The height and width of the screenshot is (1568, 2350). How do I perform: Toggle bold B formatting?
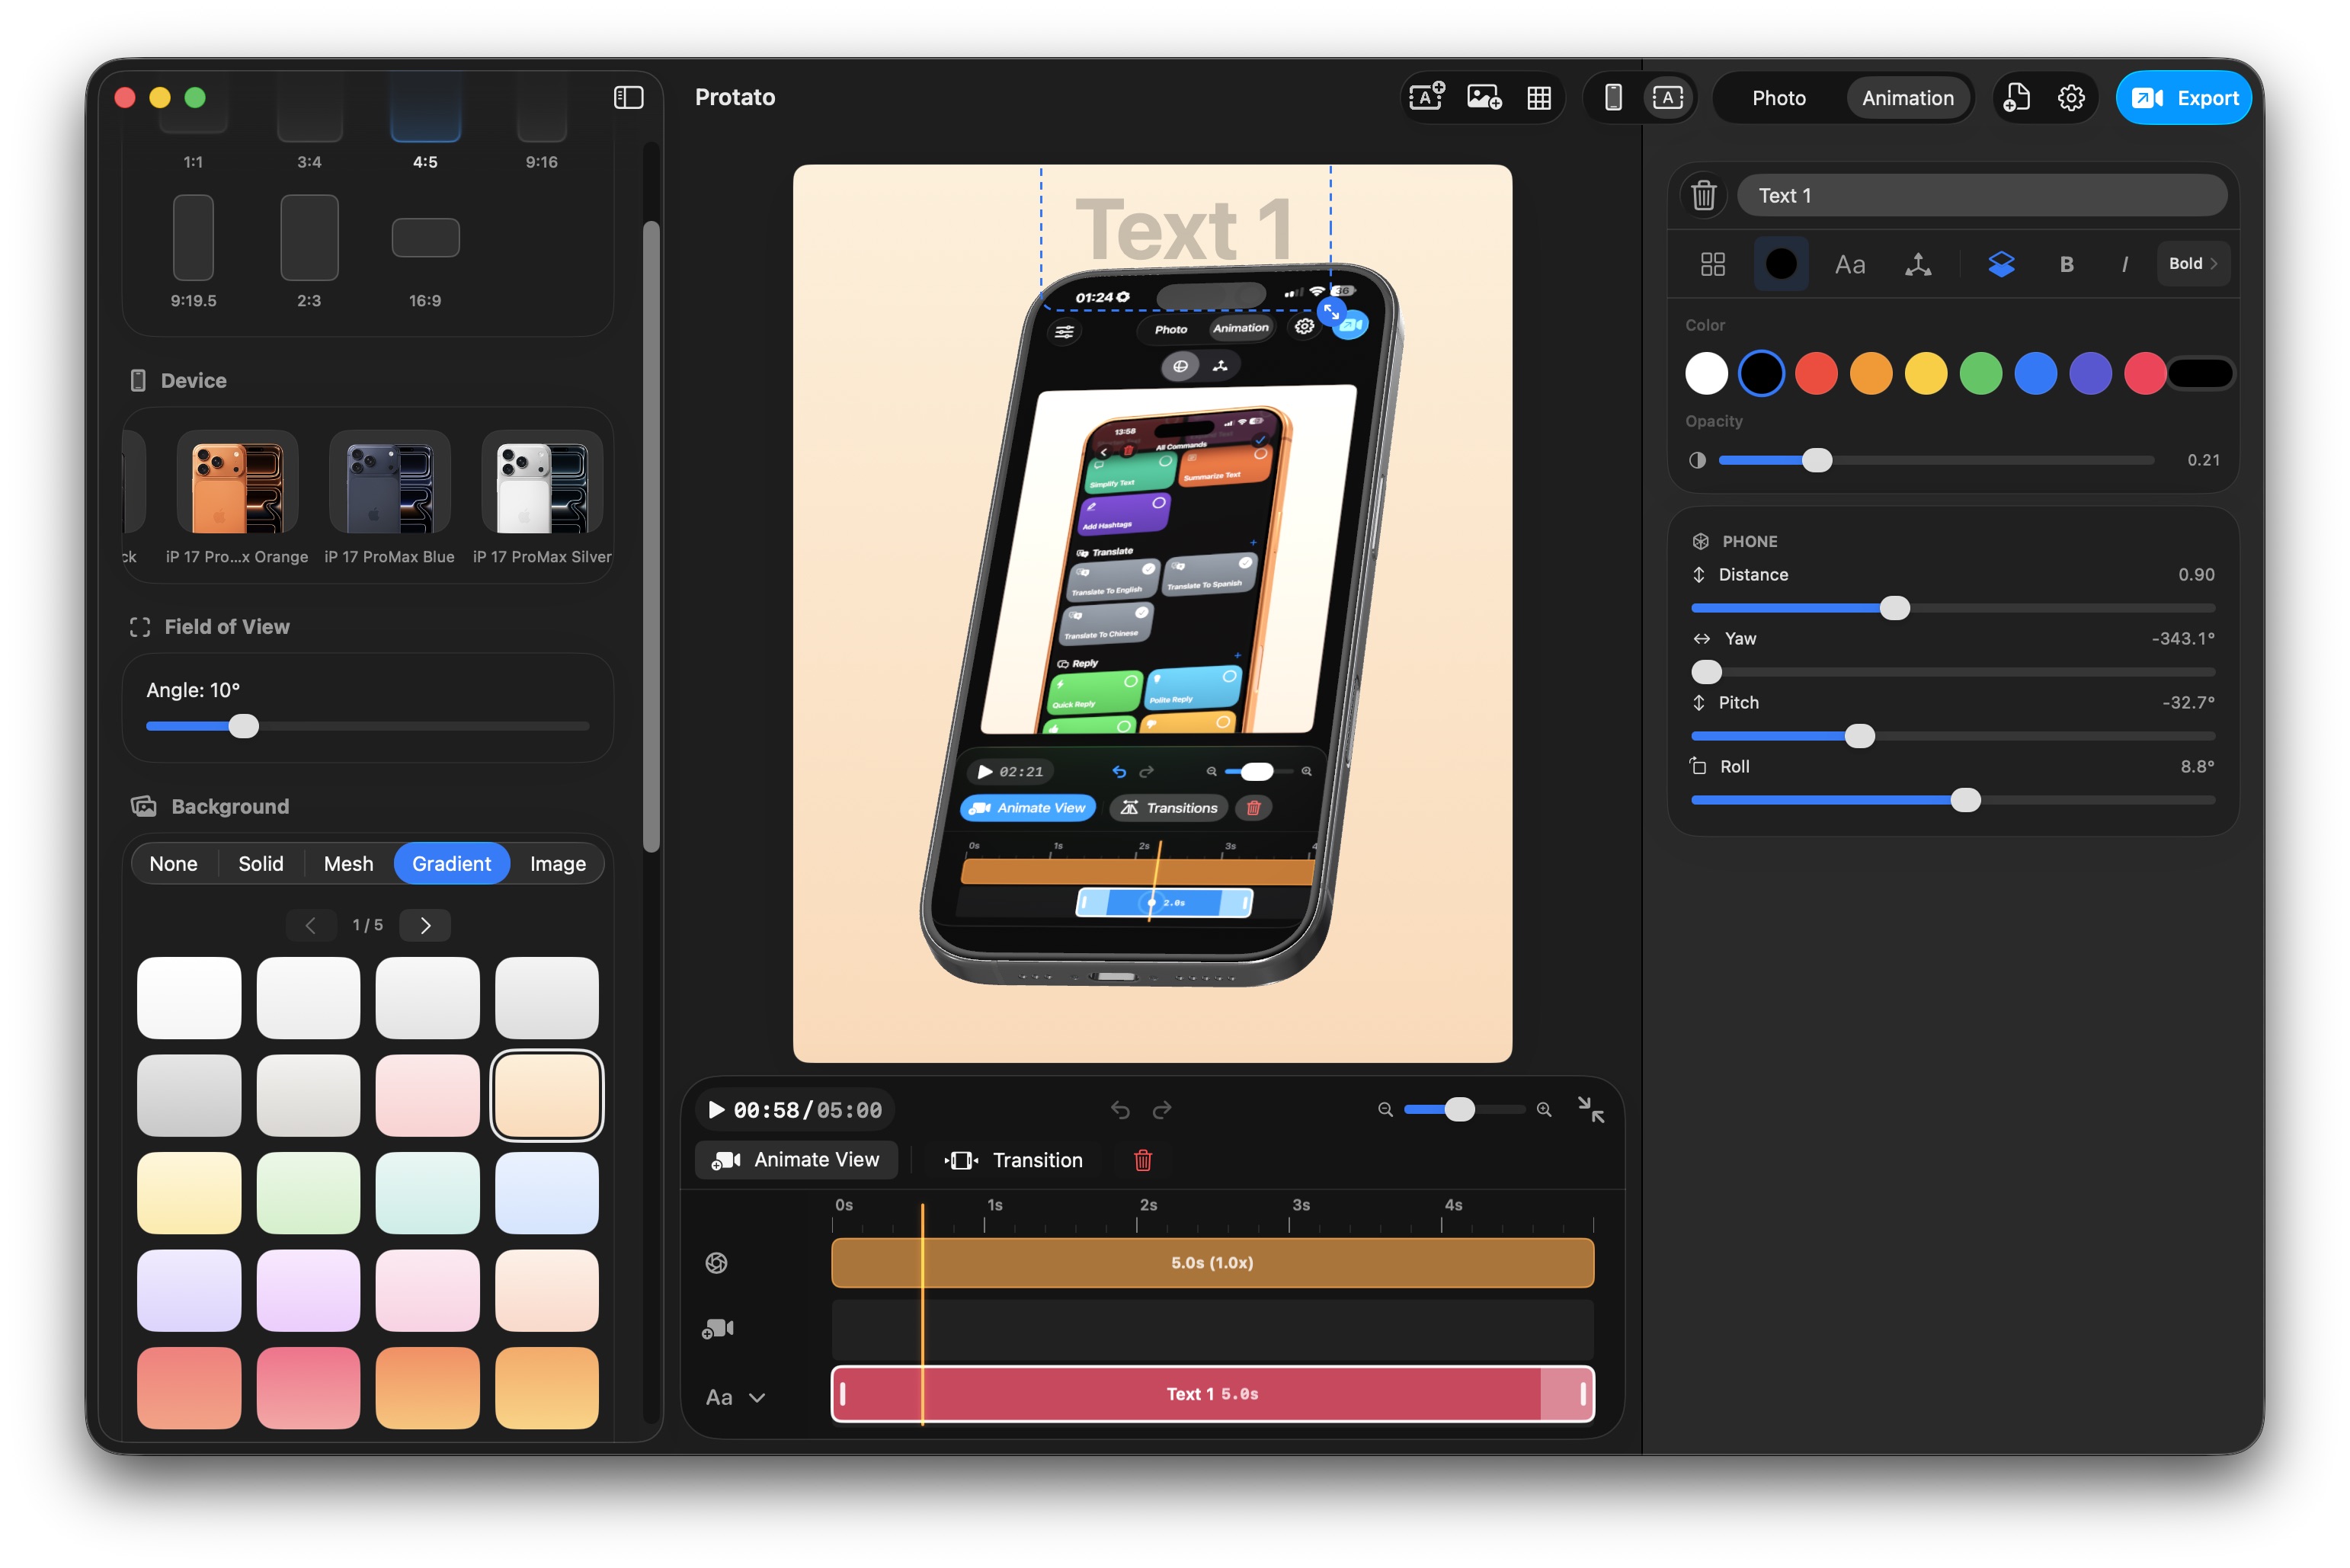click(2066, 264)
